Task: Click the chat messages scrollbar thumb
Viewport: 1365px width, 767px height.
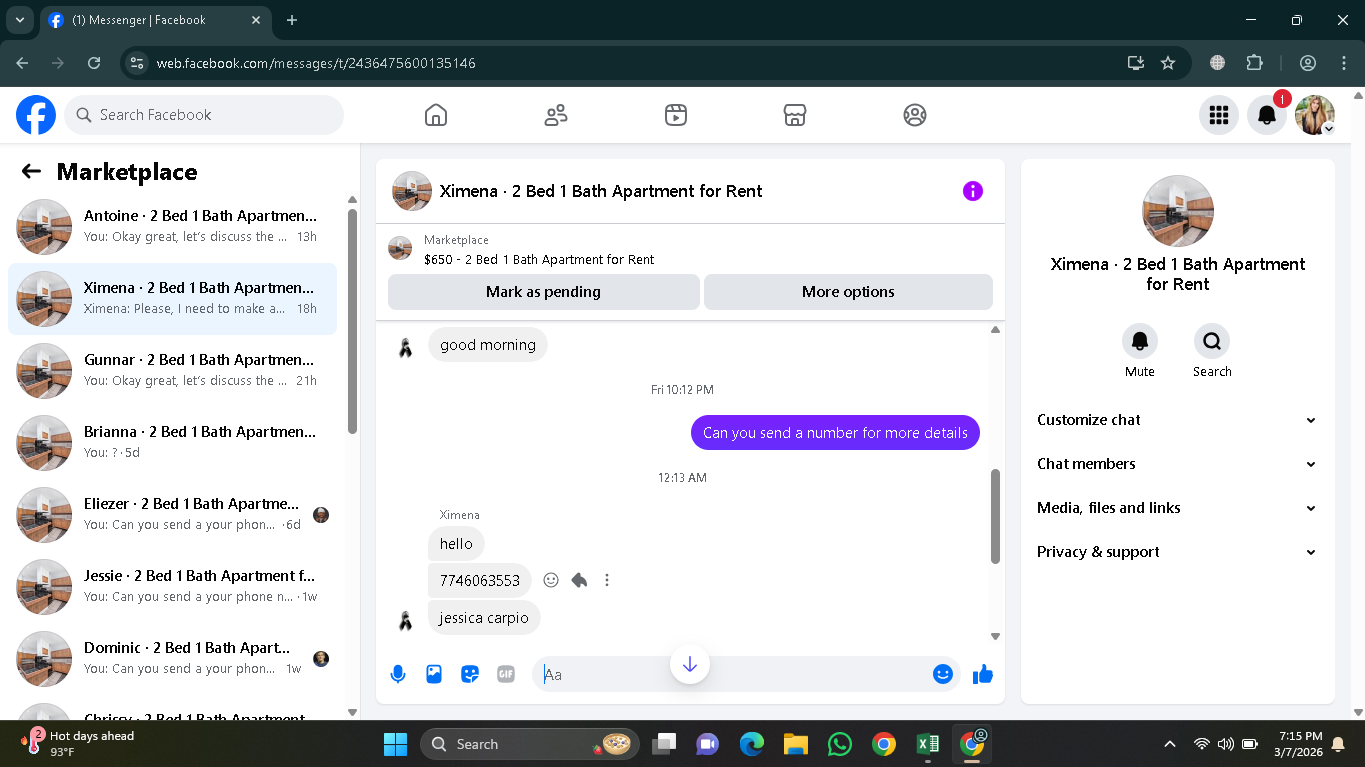Action: [x=995, y=516]
